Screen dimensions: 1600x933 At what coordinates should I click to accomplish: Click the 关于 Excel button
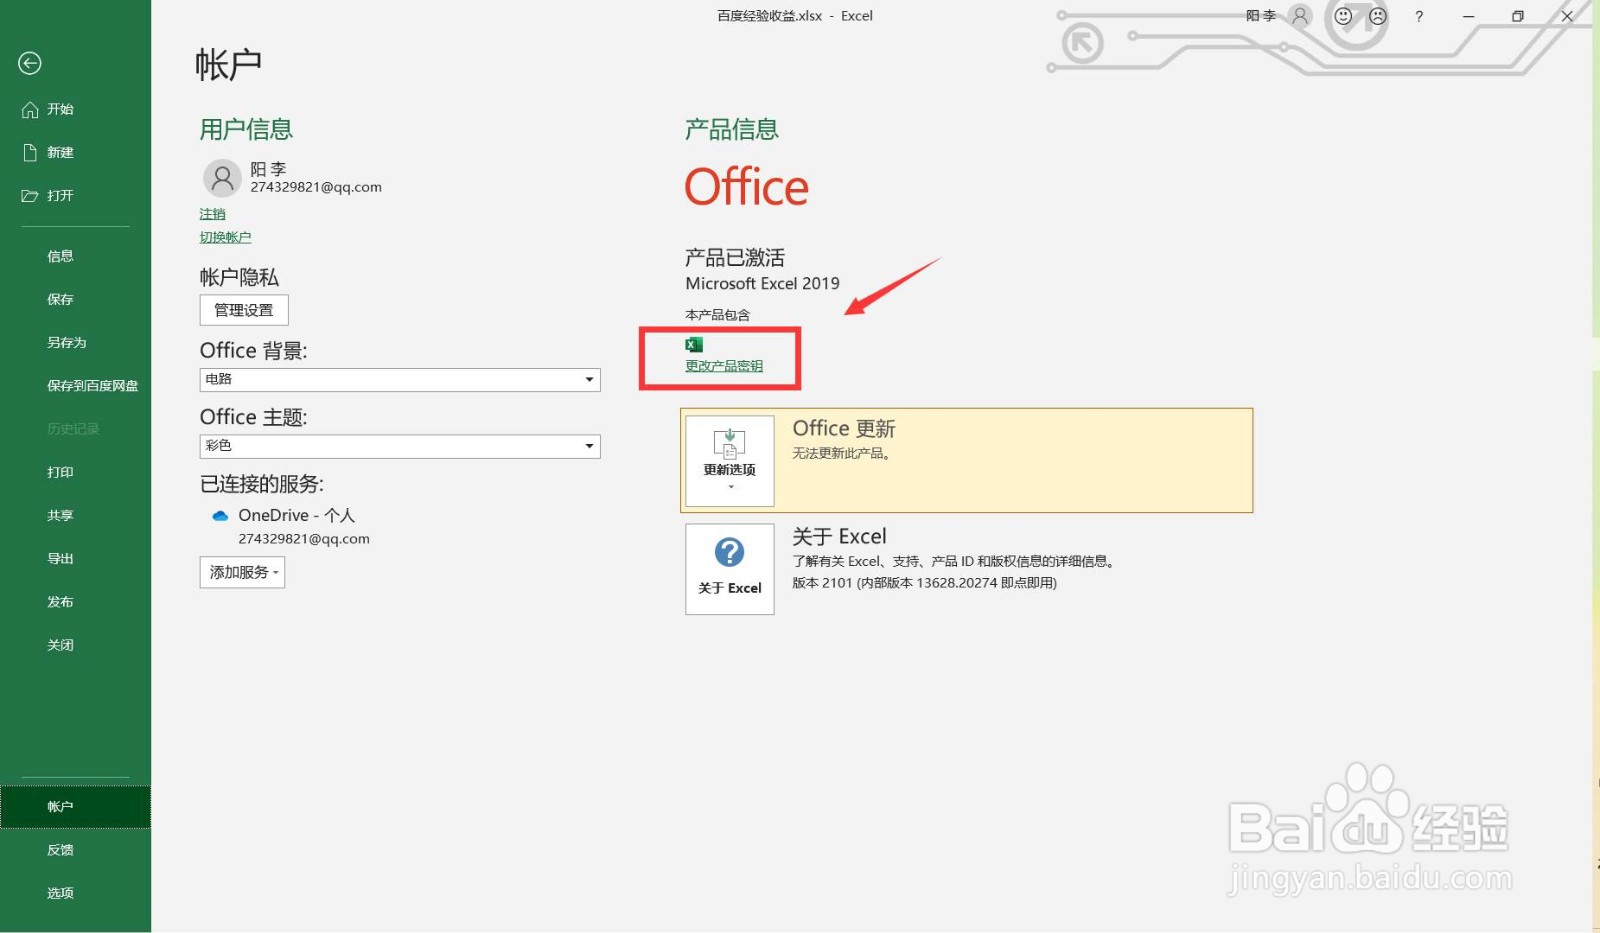(730, 569)
